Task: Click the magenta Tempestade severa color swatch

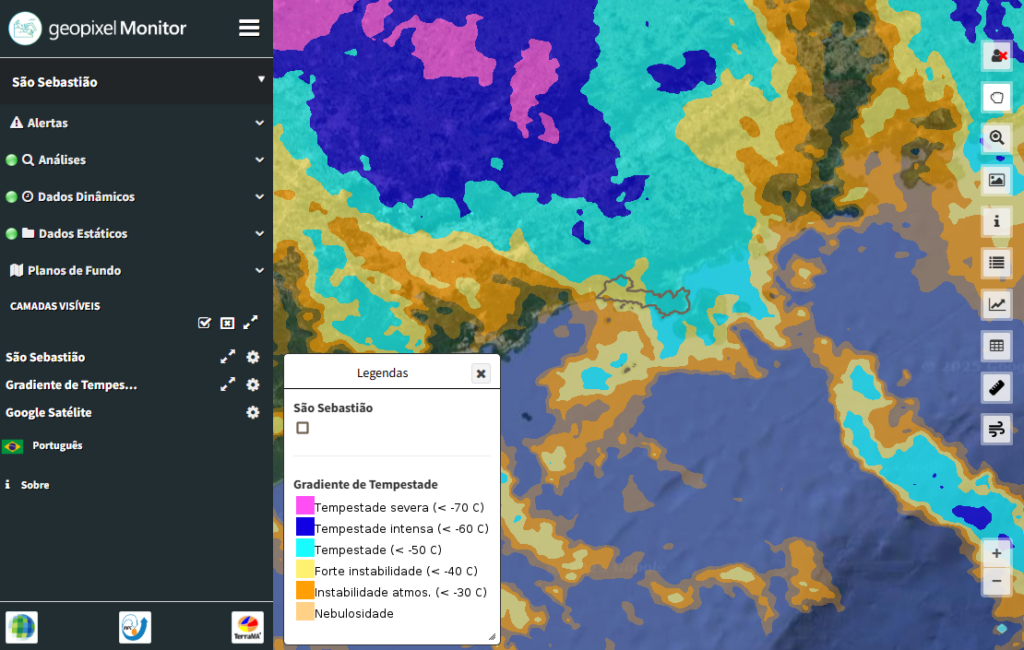Action: pyautogui.click(x=305, y=506)
